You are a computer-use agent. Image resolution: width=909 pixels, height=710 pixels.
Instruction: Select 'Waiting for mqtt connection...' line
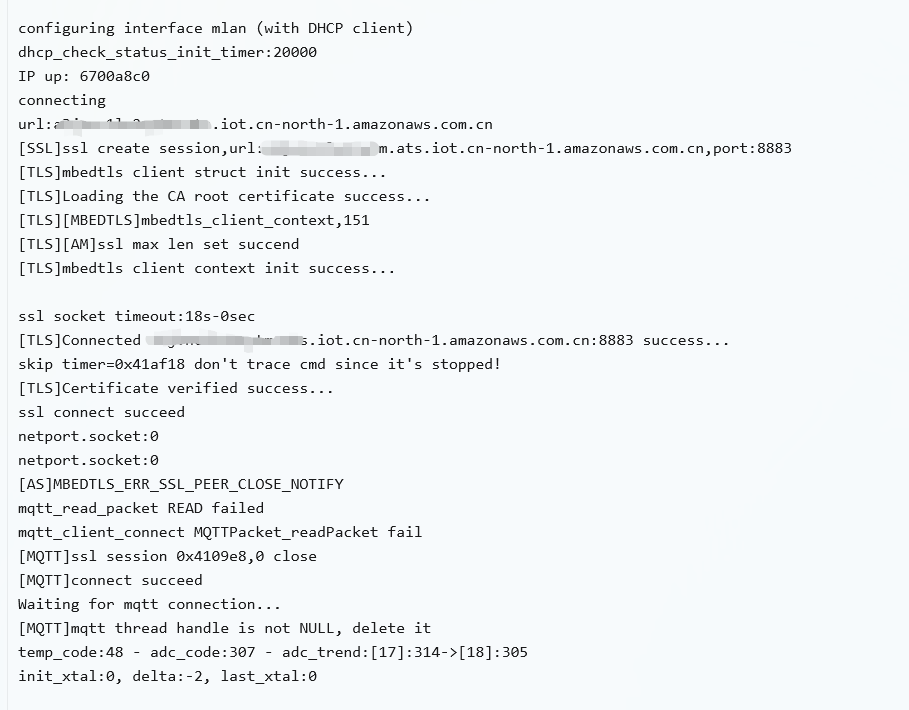coord(150,604)
